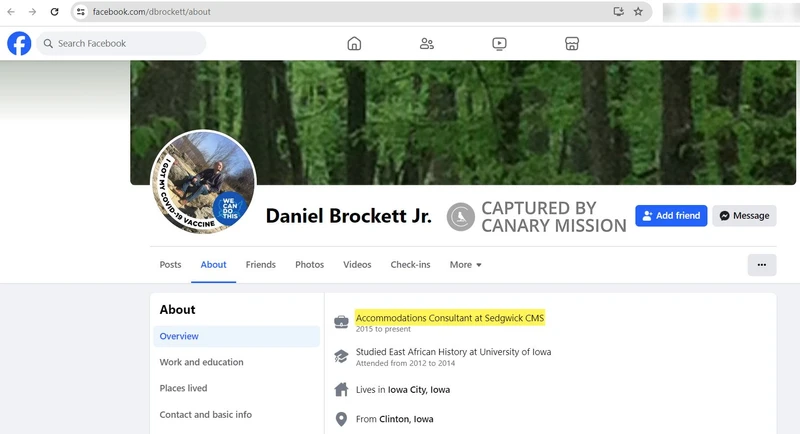
Task: Click 'Attended from 2012 to 2014' text
Action: 405,364
